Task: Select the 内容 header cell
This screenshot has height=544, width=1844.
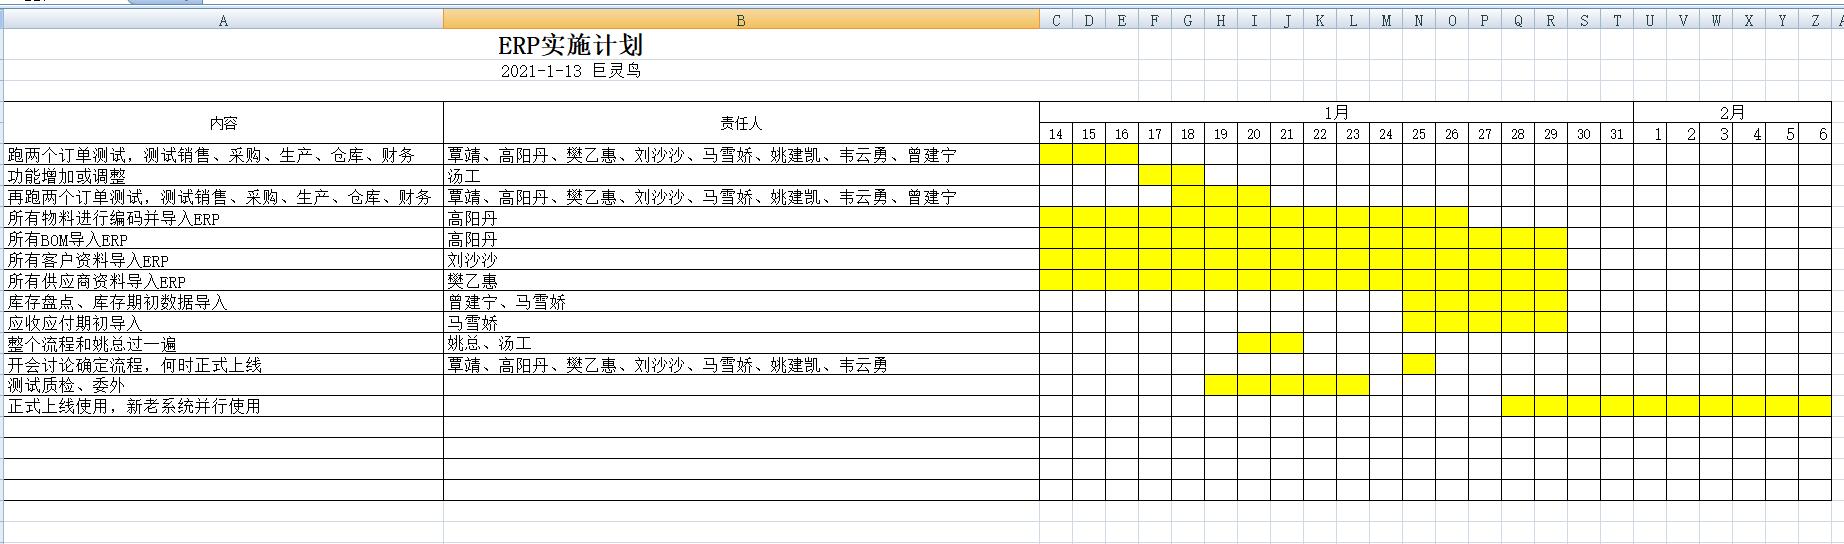Action: pyautogui.click(x=223, y=123)
